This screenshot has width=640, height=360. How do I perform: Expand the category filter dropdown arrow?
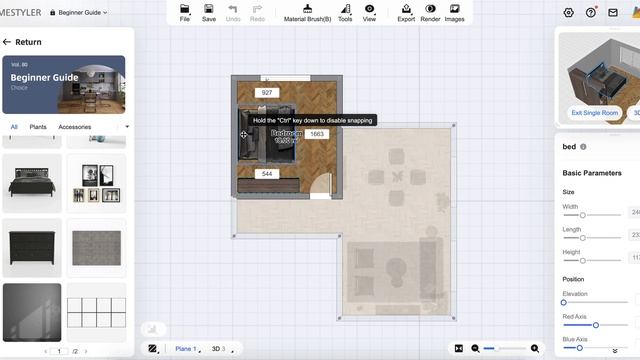127,127
